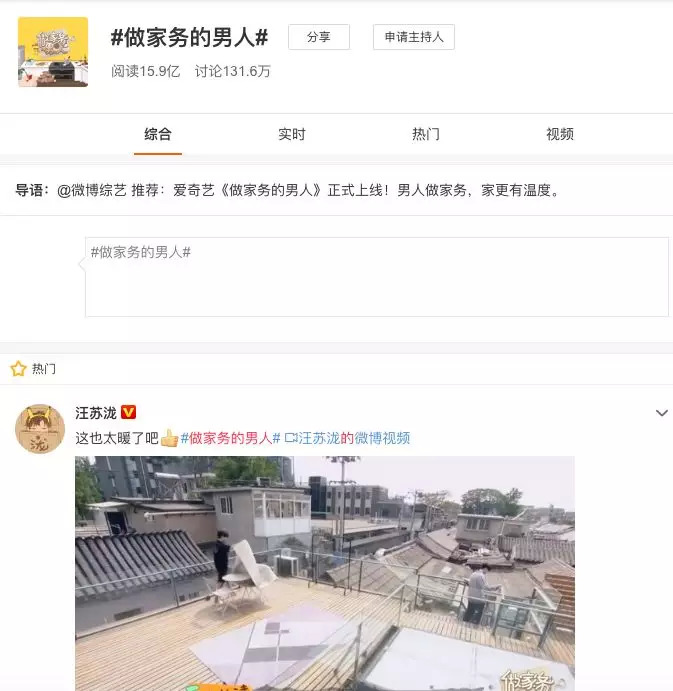Switch to the 综合 tab
The image size is (673, 691).
(x=158, y=134)
